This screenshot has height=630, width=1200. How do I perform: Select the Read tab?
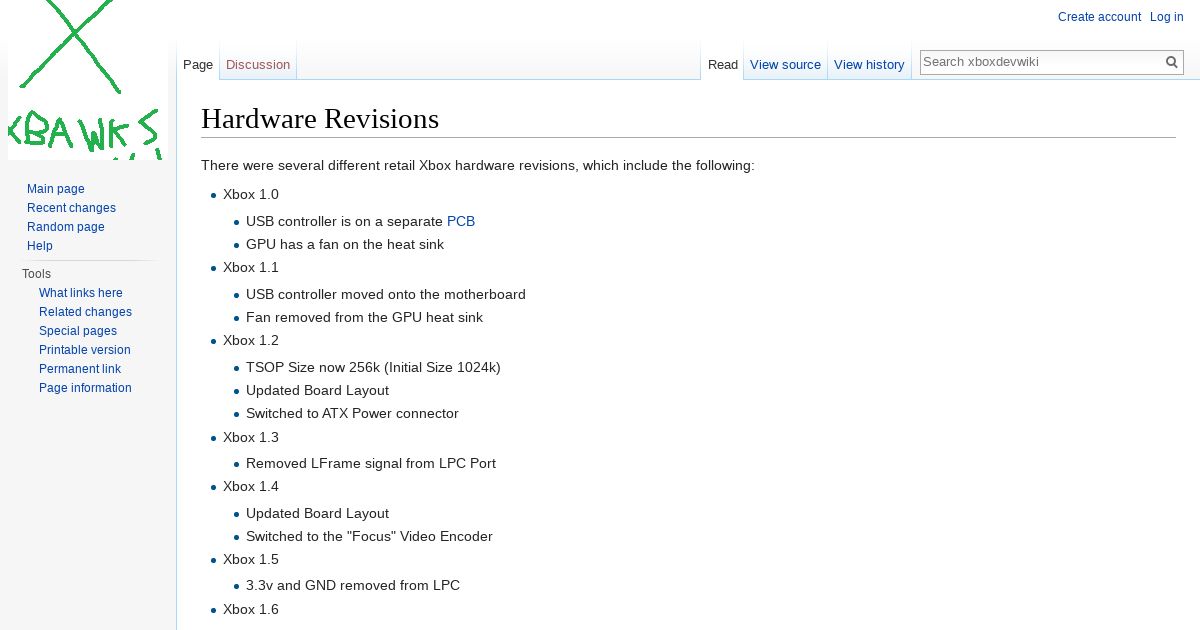click(723, 64)
